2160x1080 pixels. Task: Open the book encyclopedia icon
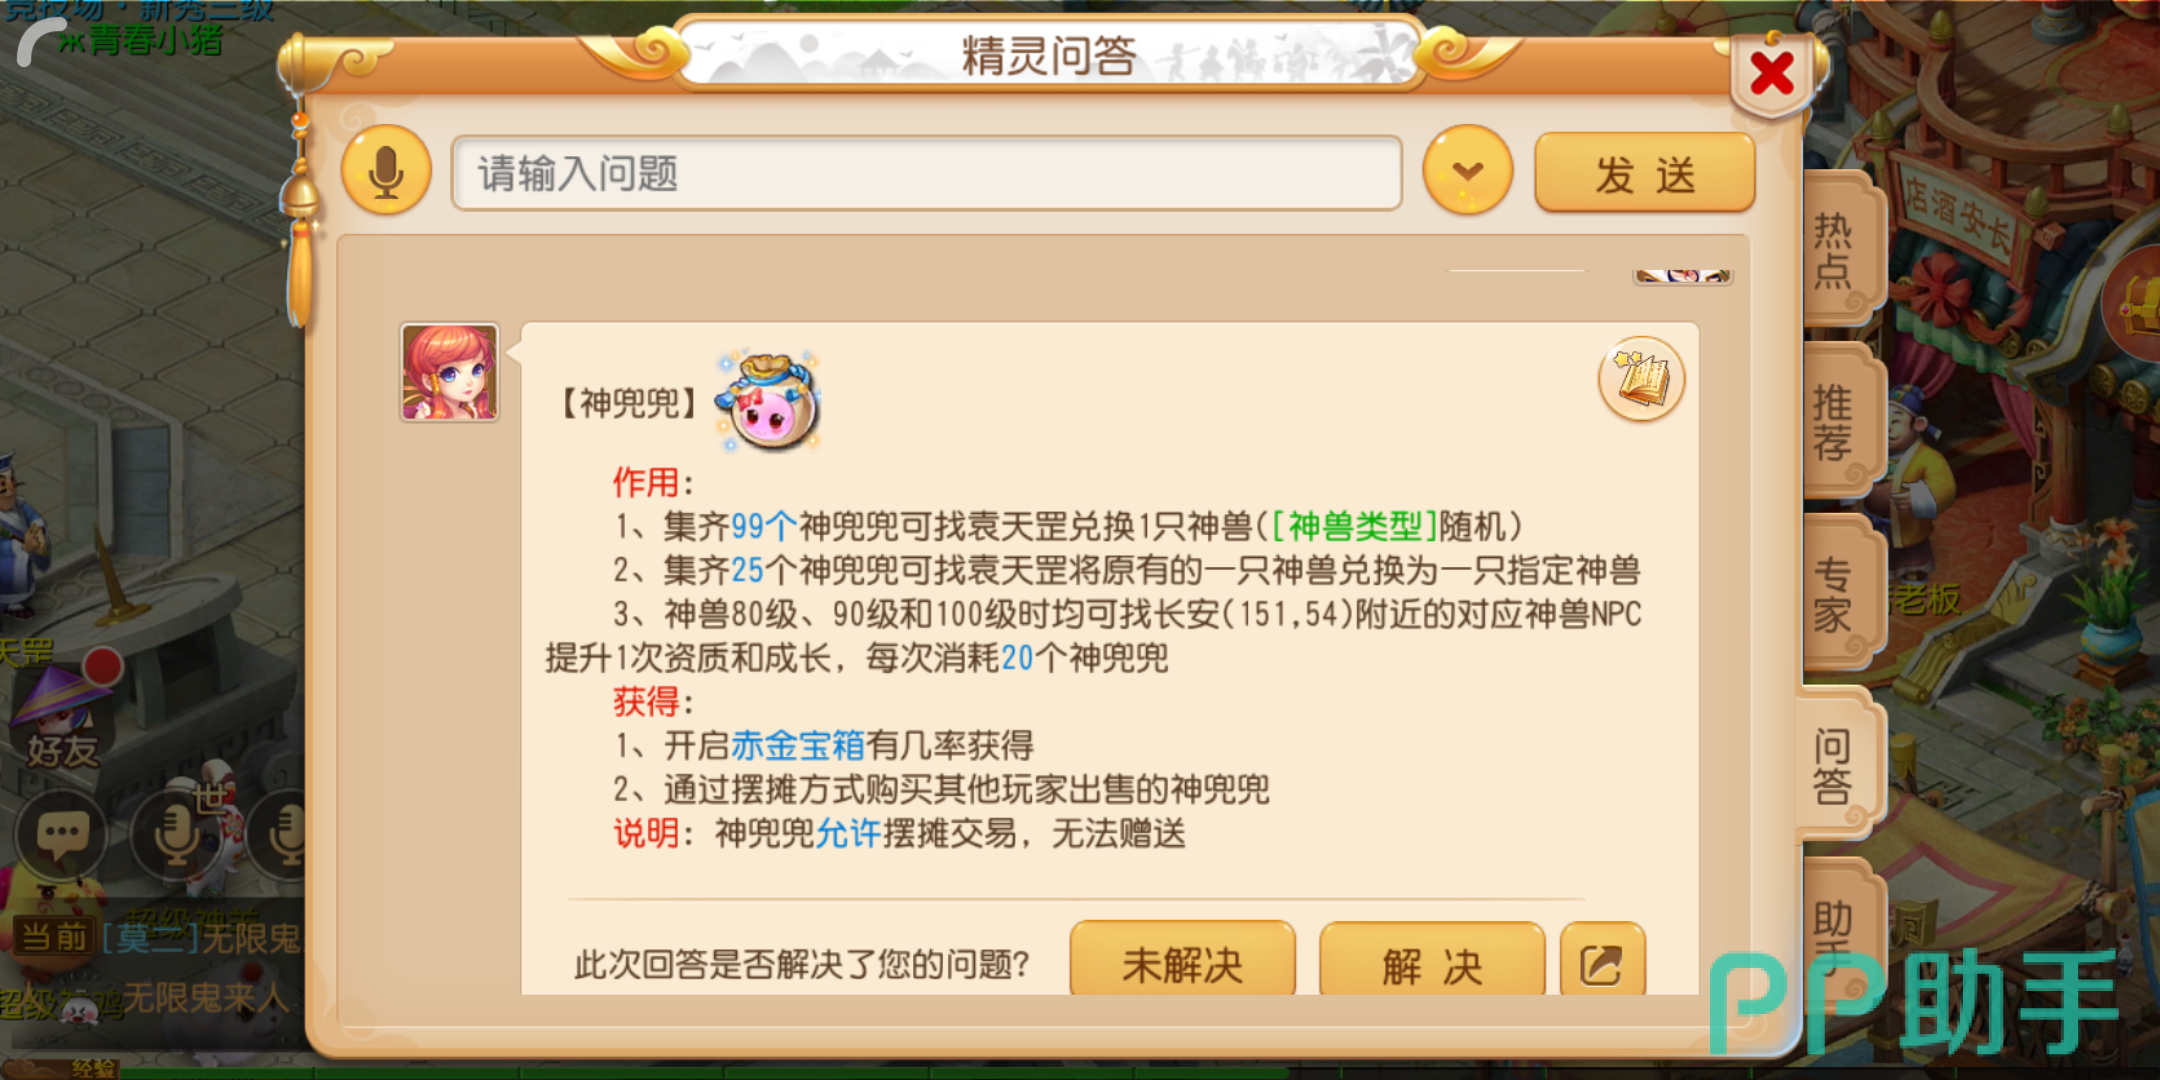click(1641, 379)
